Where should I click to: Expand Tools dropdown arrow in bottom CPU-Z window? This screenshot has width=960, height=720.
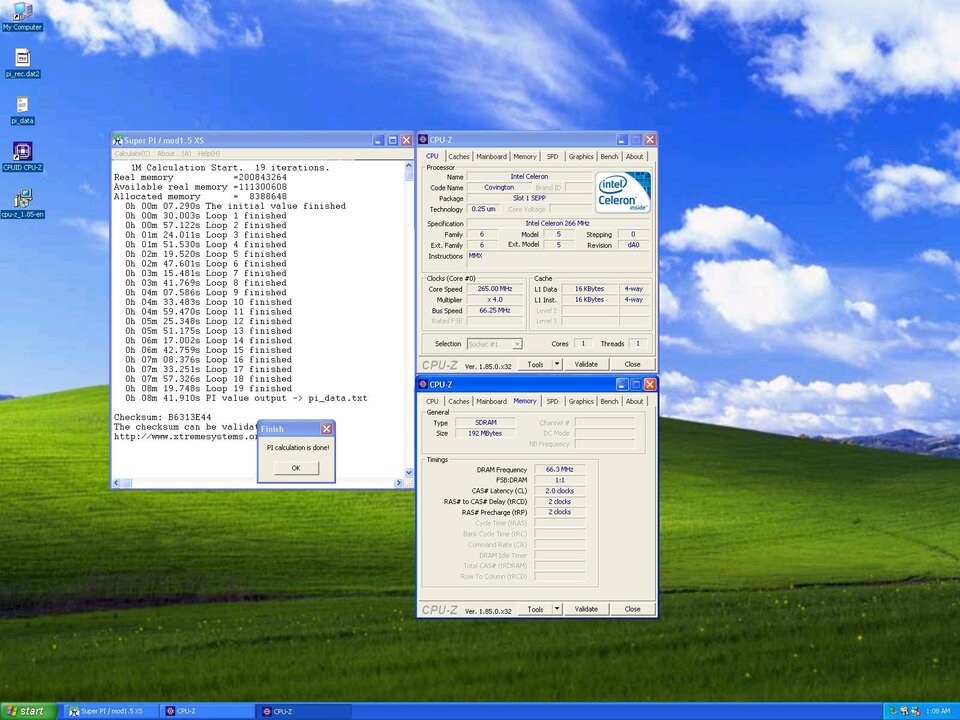click(557, 609)
